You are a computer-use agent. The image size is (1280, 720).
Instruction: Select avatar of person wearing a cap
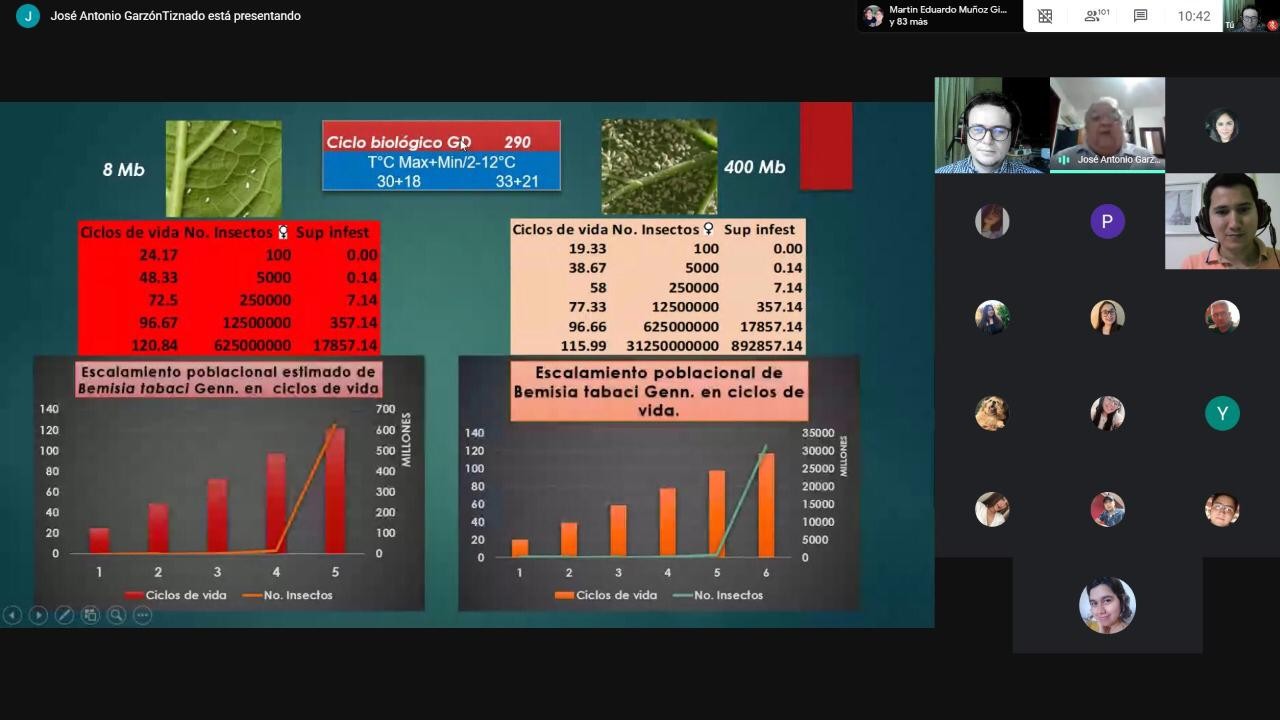pos(1107,509)
